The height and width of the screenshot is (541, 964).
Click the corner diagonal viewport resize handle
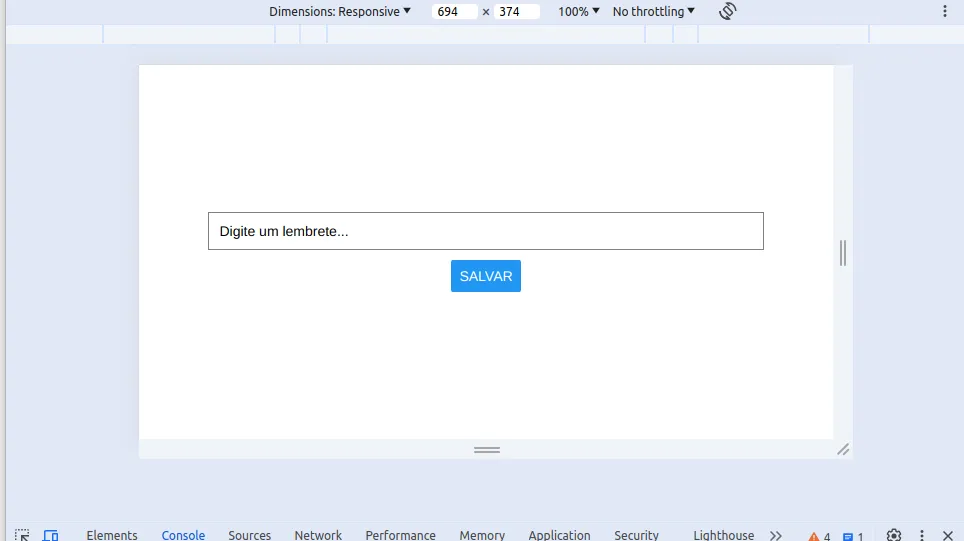pos(844,449)
